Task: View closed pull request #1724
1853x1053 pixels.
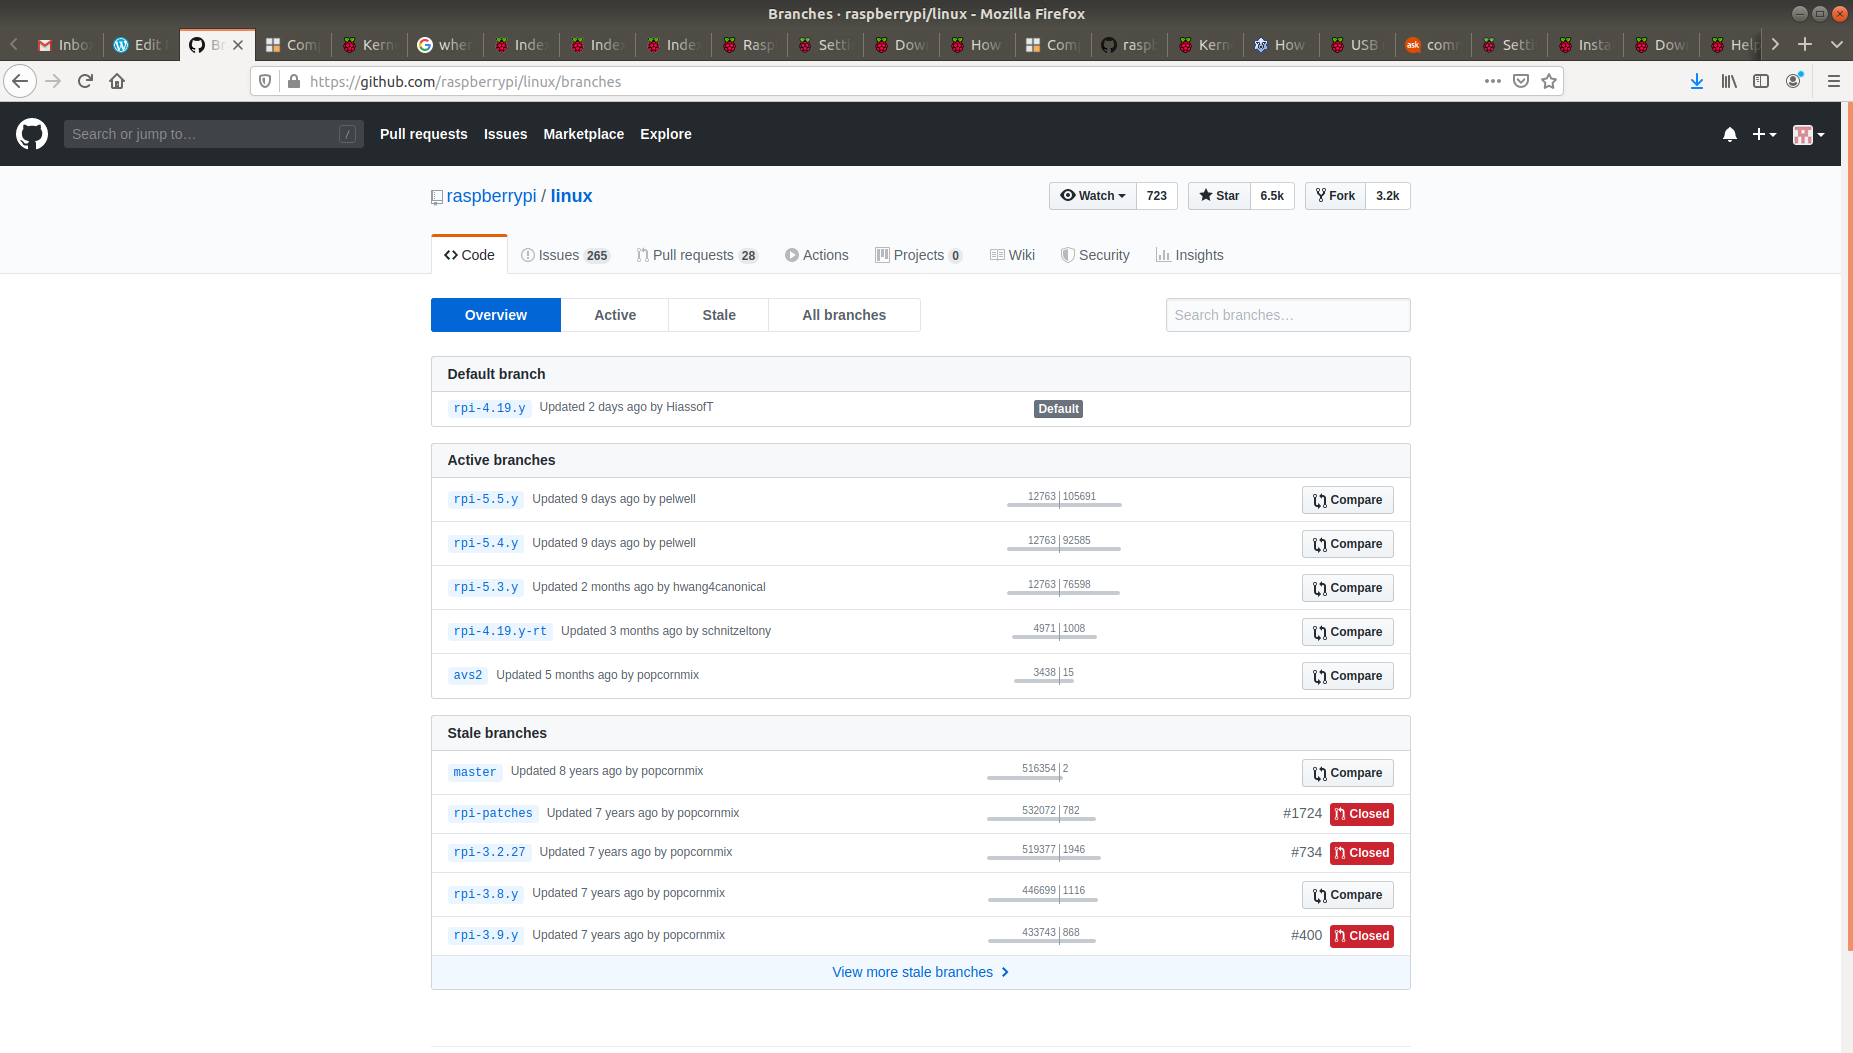Action: click(1302, 813)
